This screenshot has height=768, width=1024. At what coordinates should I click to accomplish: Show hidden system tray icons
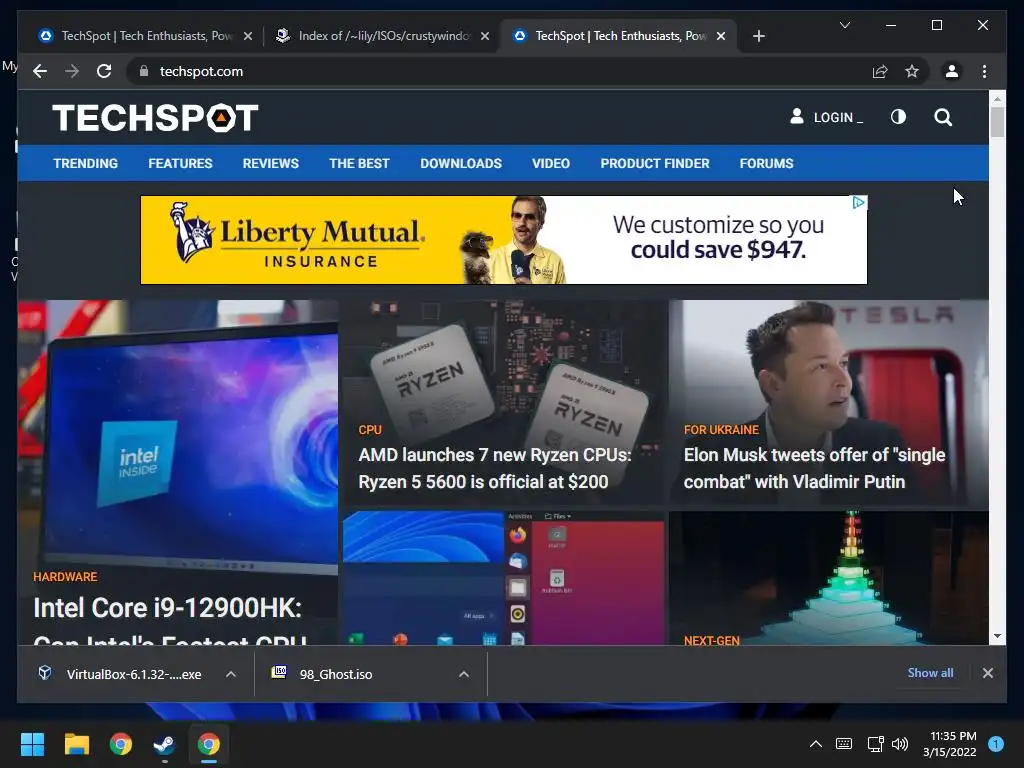coord(816,743)
